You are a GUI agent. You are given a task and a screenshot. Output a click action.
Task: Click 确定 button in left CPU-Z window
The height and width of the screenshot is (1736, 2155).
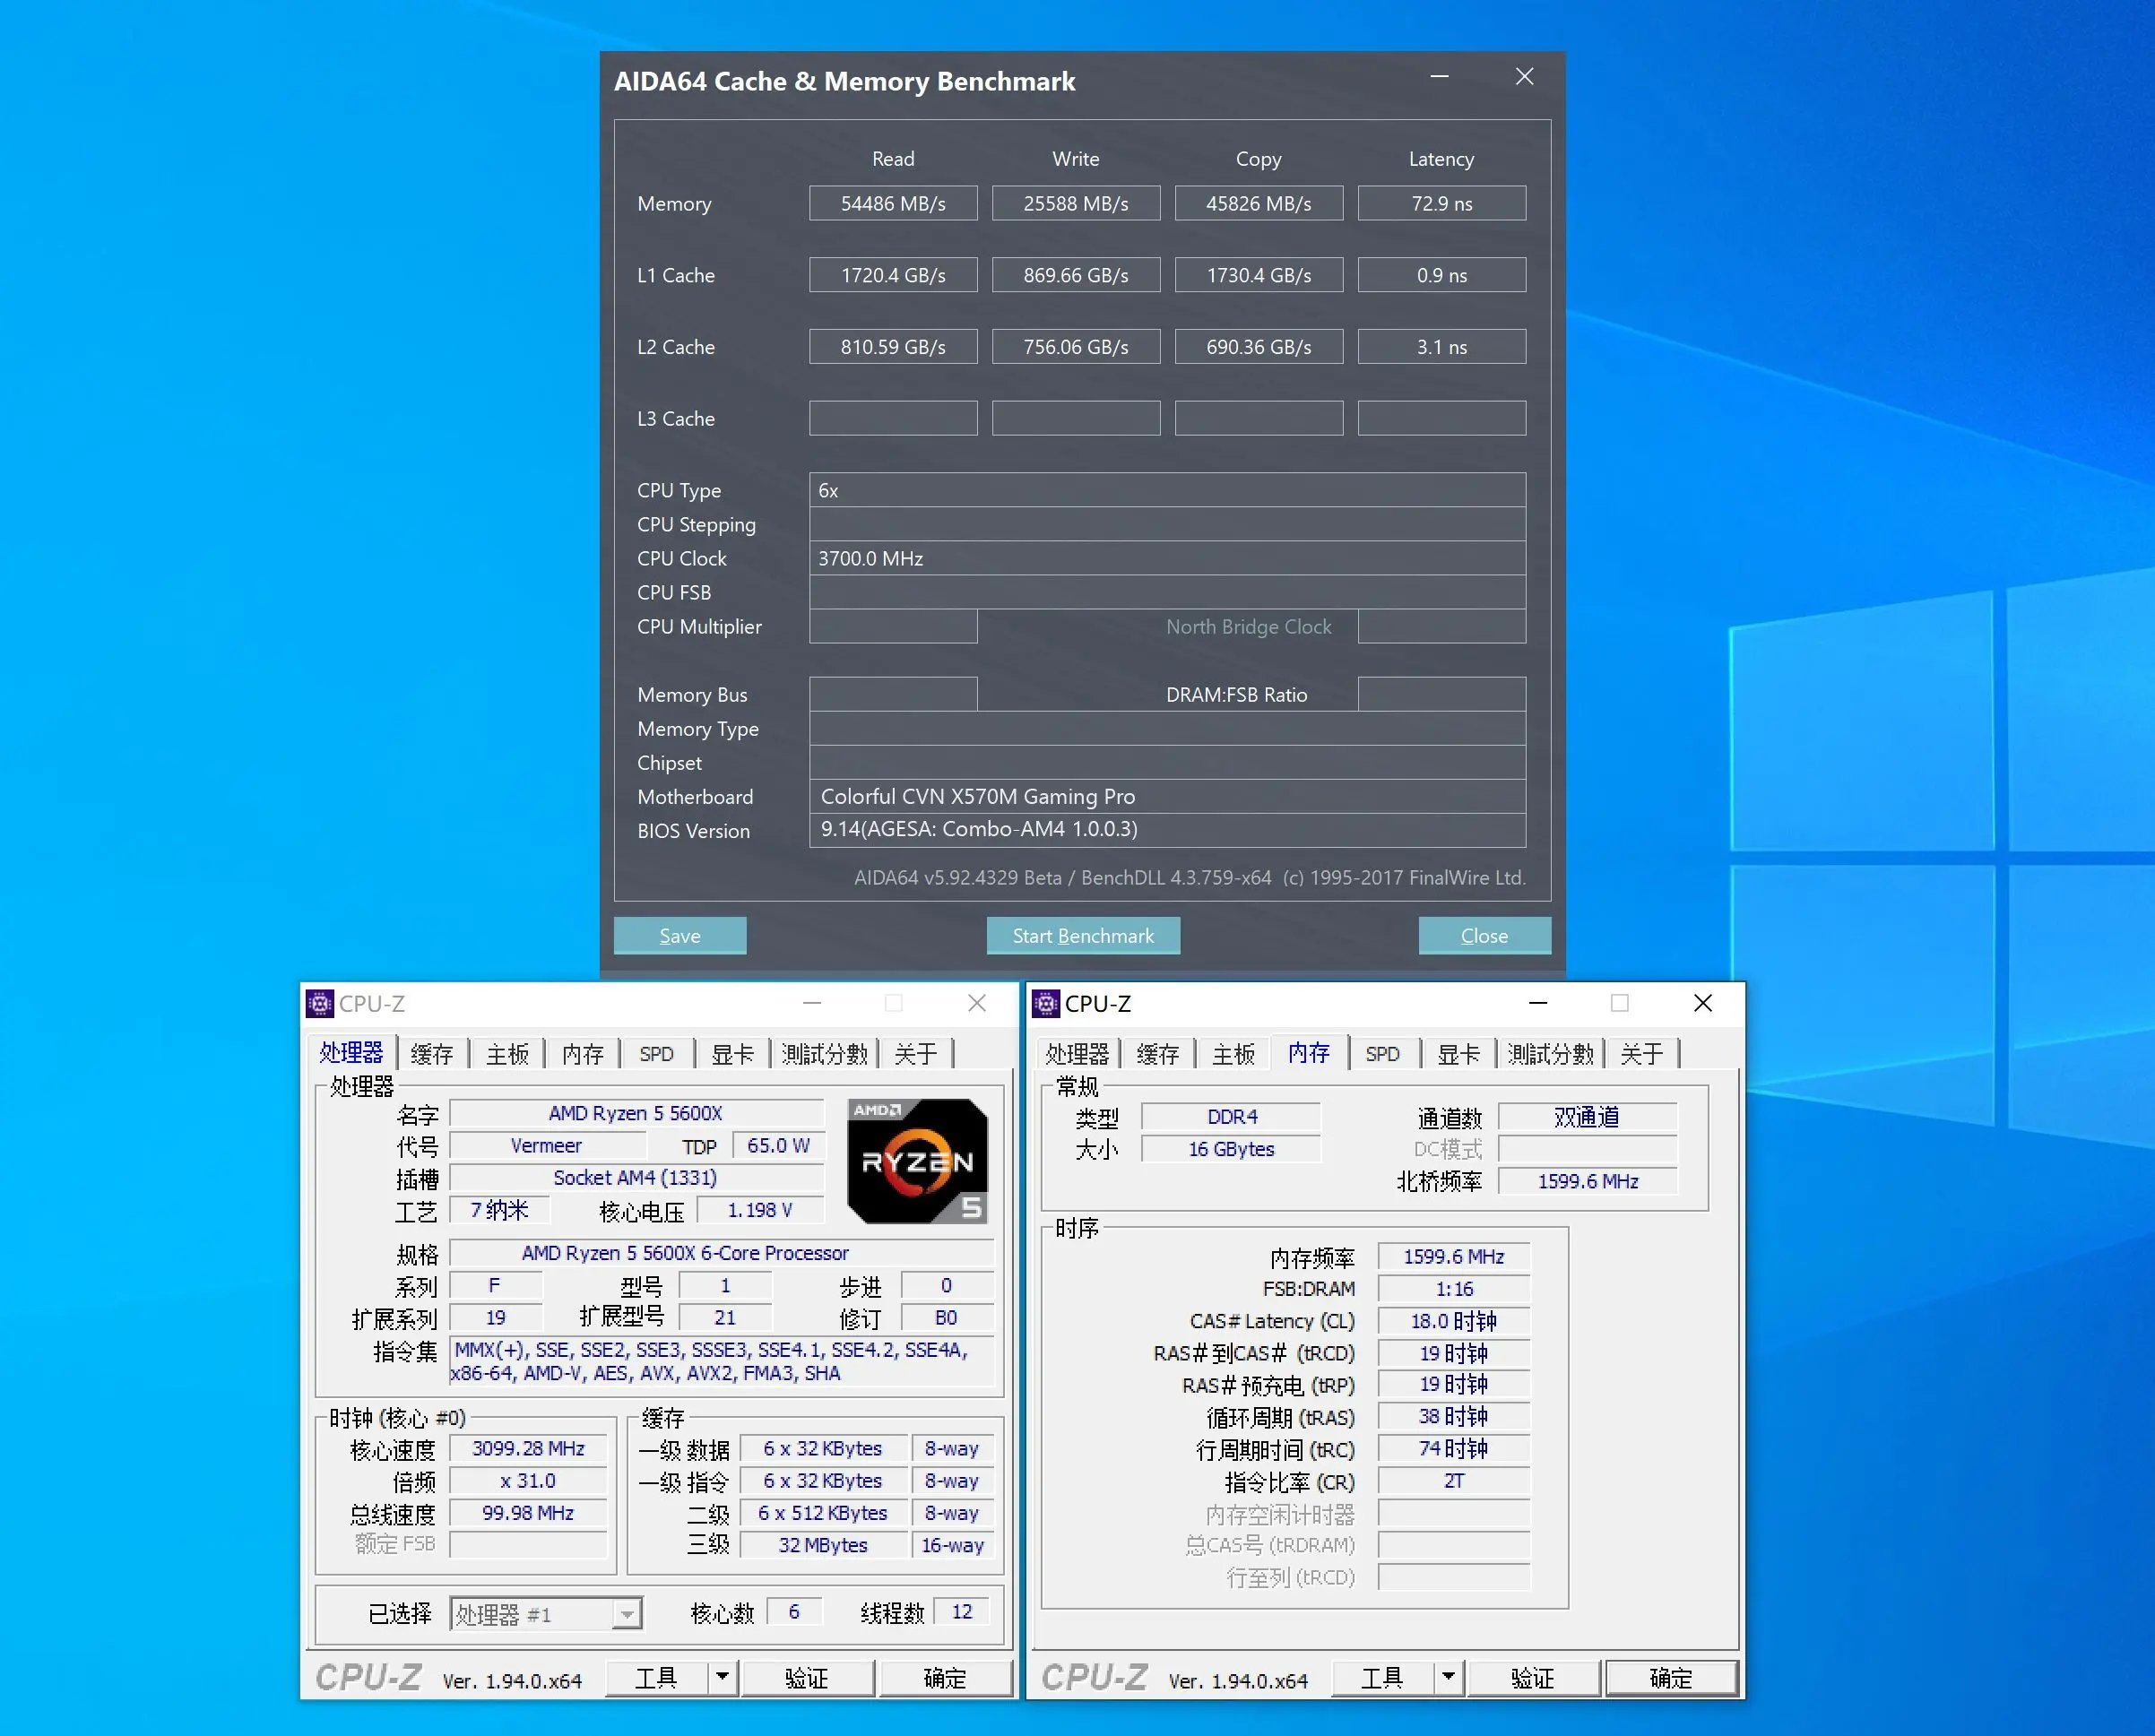click(x=945, y=1677)
